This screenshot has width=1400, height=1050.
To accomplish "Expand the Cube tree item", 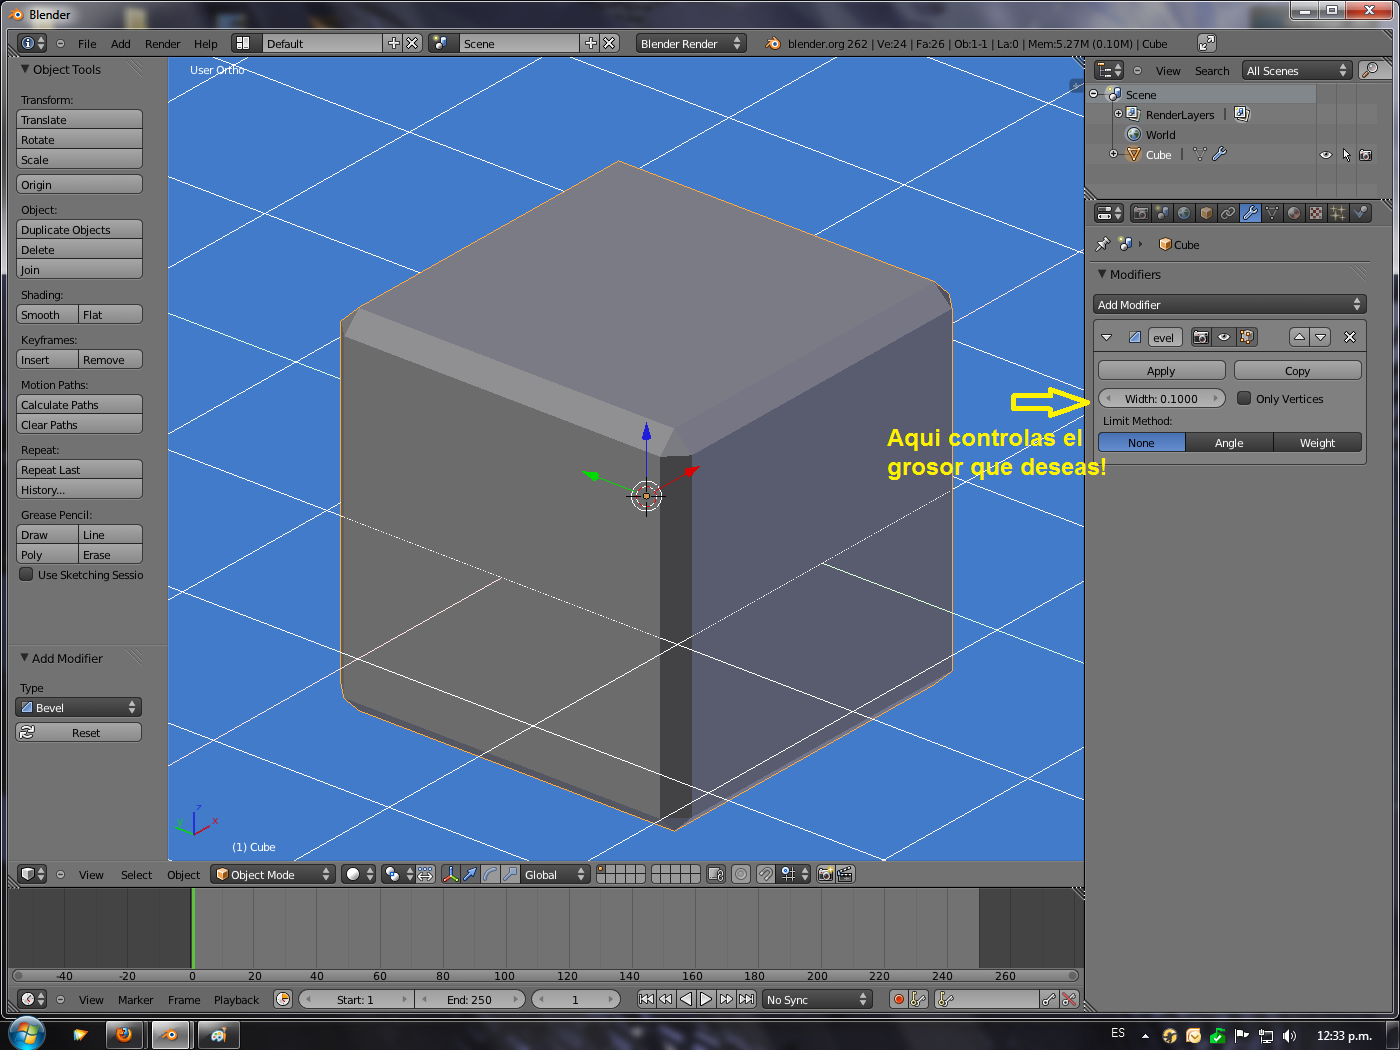I will [x=1113, y=154].
